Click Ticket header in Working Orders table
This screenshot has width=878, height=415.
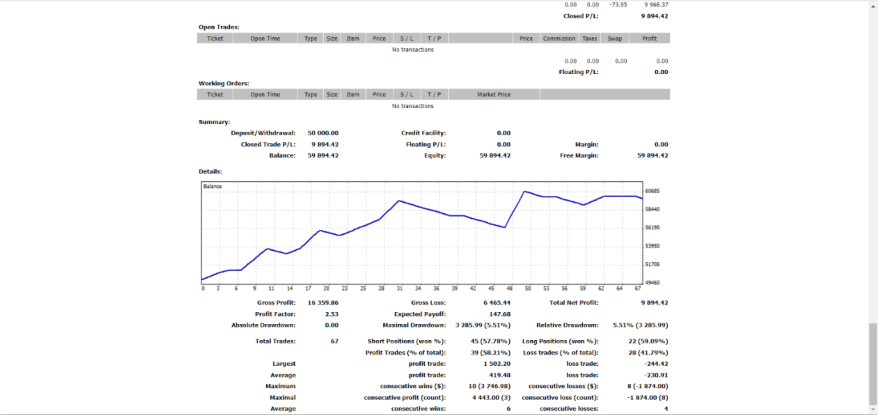(215, 94)
